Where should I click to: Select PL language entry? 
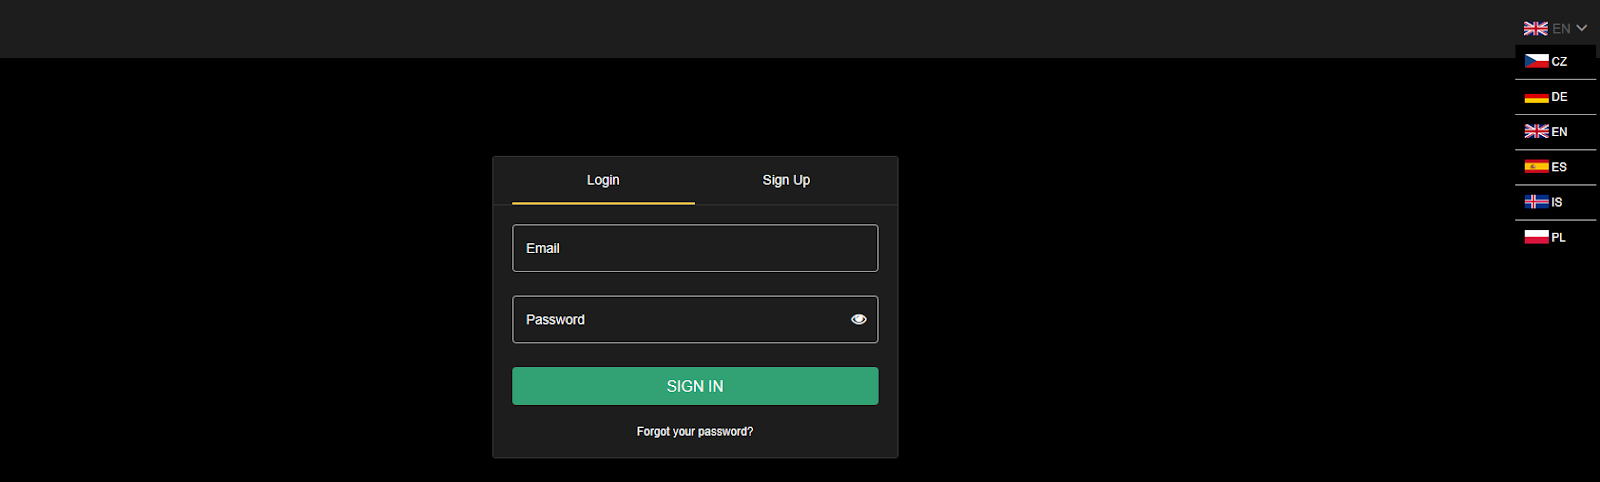coord(1555,237)
